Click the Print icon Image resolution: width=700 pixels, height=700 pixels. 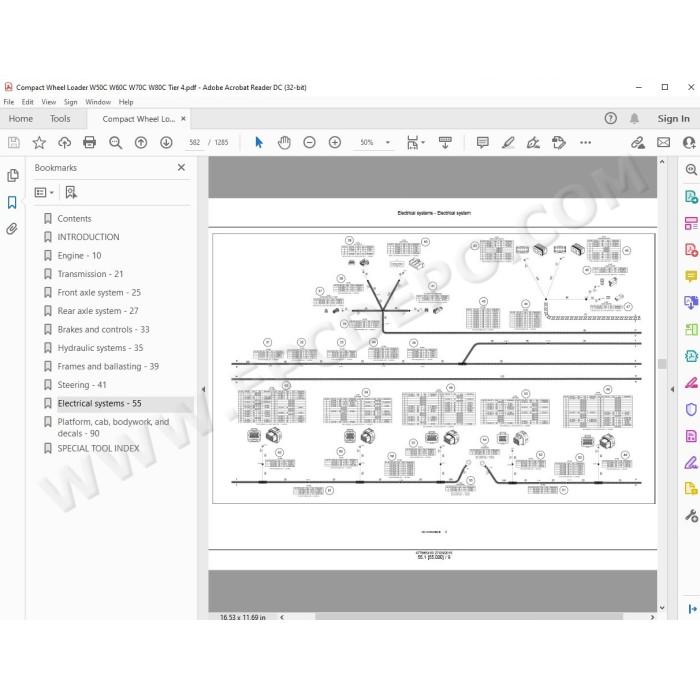(x=90, y=142)
